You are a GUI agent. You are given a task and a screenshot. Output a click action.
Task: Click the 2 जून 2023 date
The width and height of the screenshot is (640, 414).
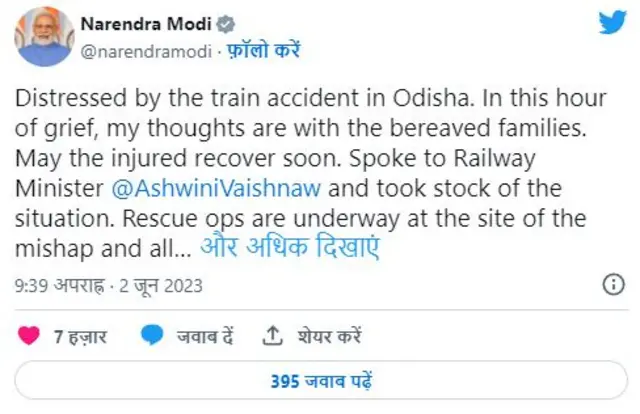[160, 286]
